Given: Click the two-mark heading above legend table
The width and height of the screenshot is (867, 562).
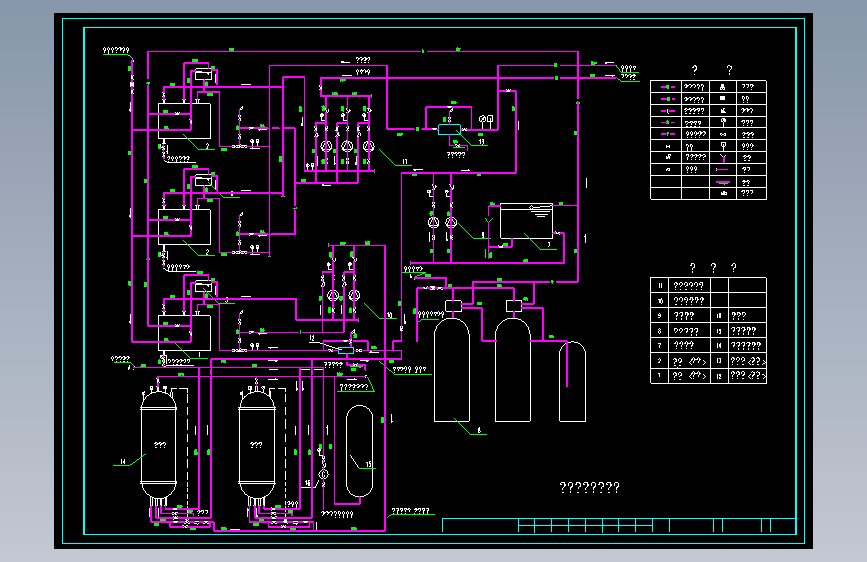Looking at the screenshot, I should [712, 70].
